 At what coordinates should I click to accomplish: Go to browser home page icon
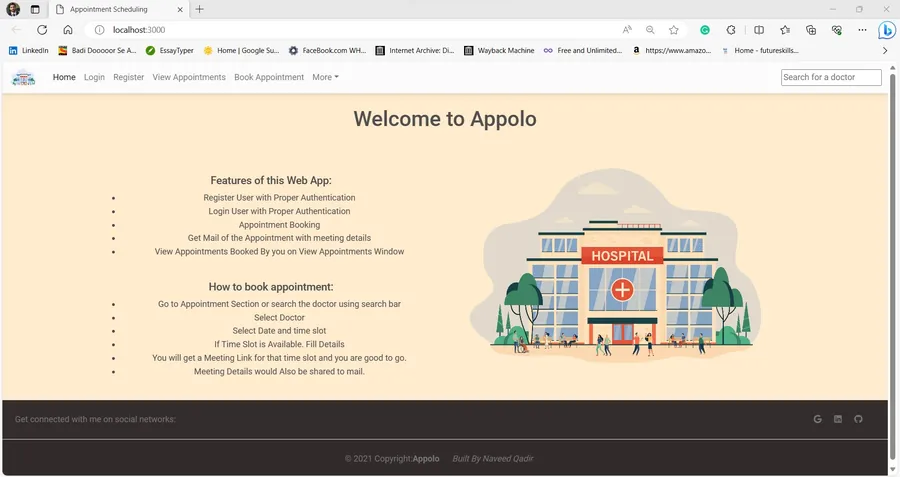click(x=68, y=30)
